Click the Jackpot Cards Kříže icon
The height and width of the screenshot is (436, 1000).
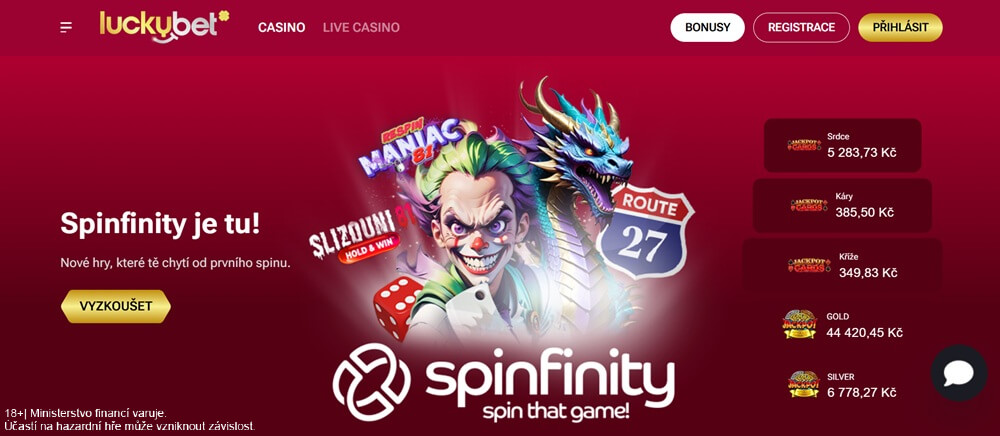point(809,265)
